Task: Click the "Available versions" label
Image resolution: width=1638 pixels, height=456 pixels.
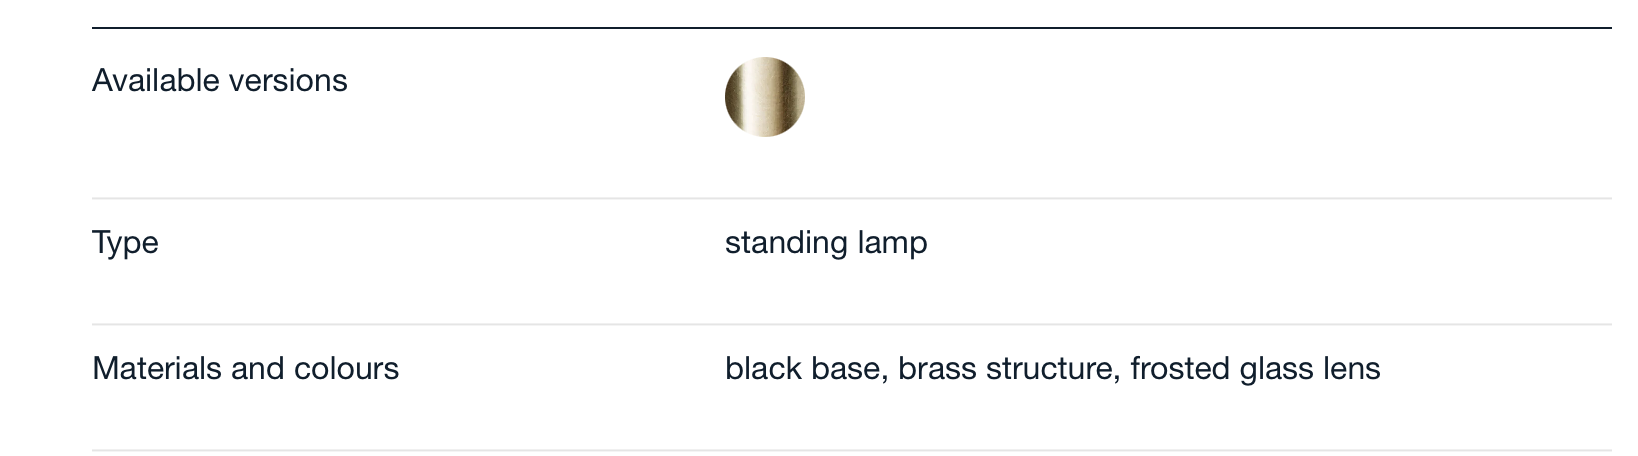Action: click(220, 80)
